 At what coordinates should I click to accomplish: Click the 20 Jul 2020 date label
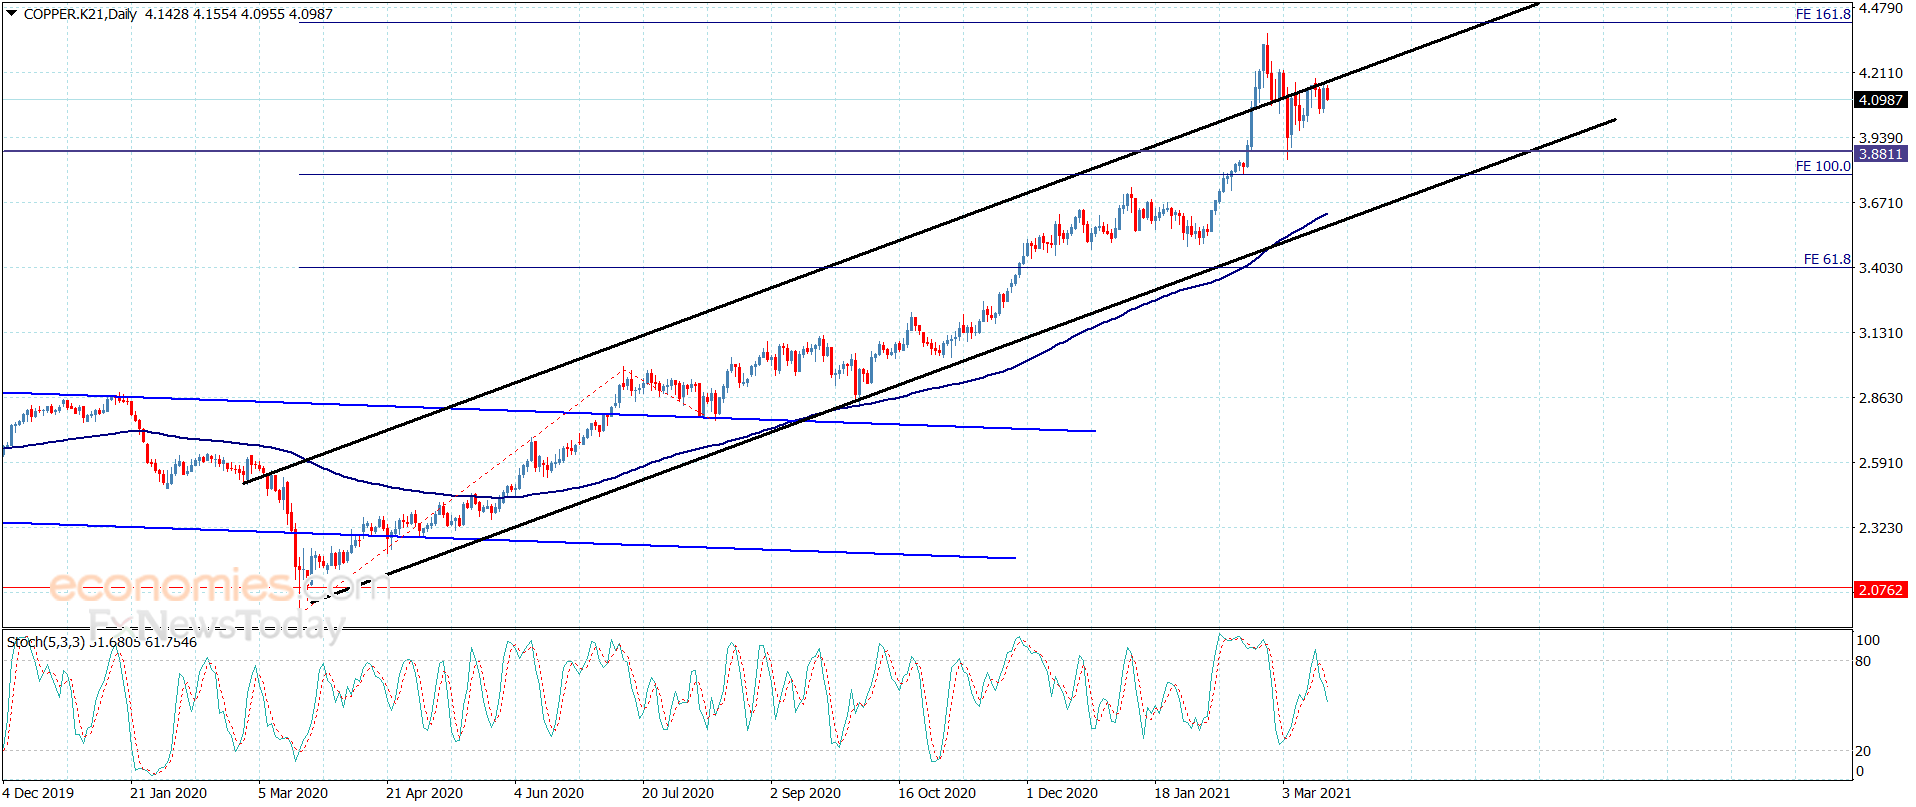tap(678, 793)
